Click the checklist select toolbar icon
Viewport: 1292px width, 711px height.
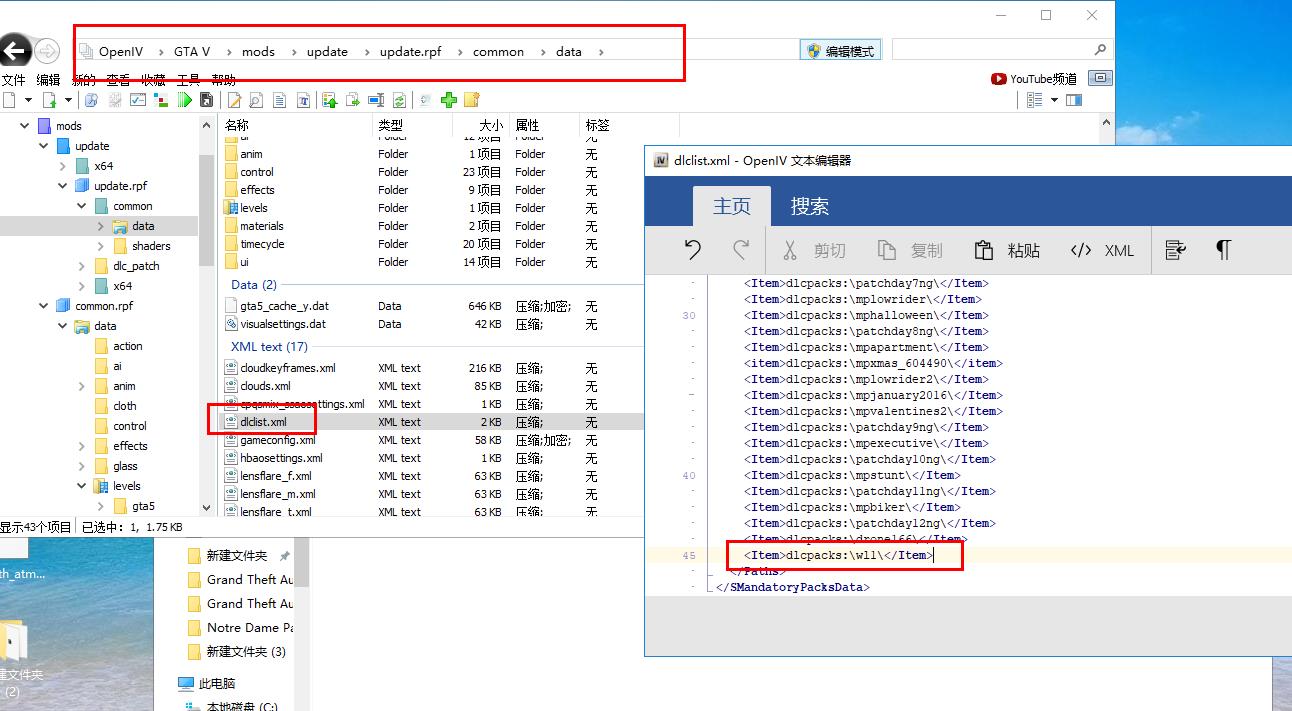[x=138, y=100]
